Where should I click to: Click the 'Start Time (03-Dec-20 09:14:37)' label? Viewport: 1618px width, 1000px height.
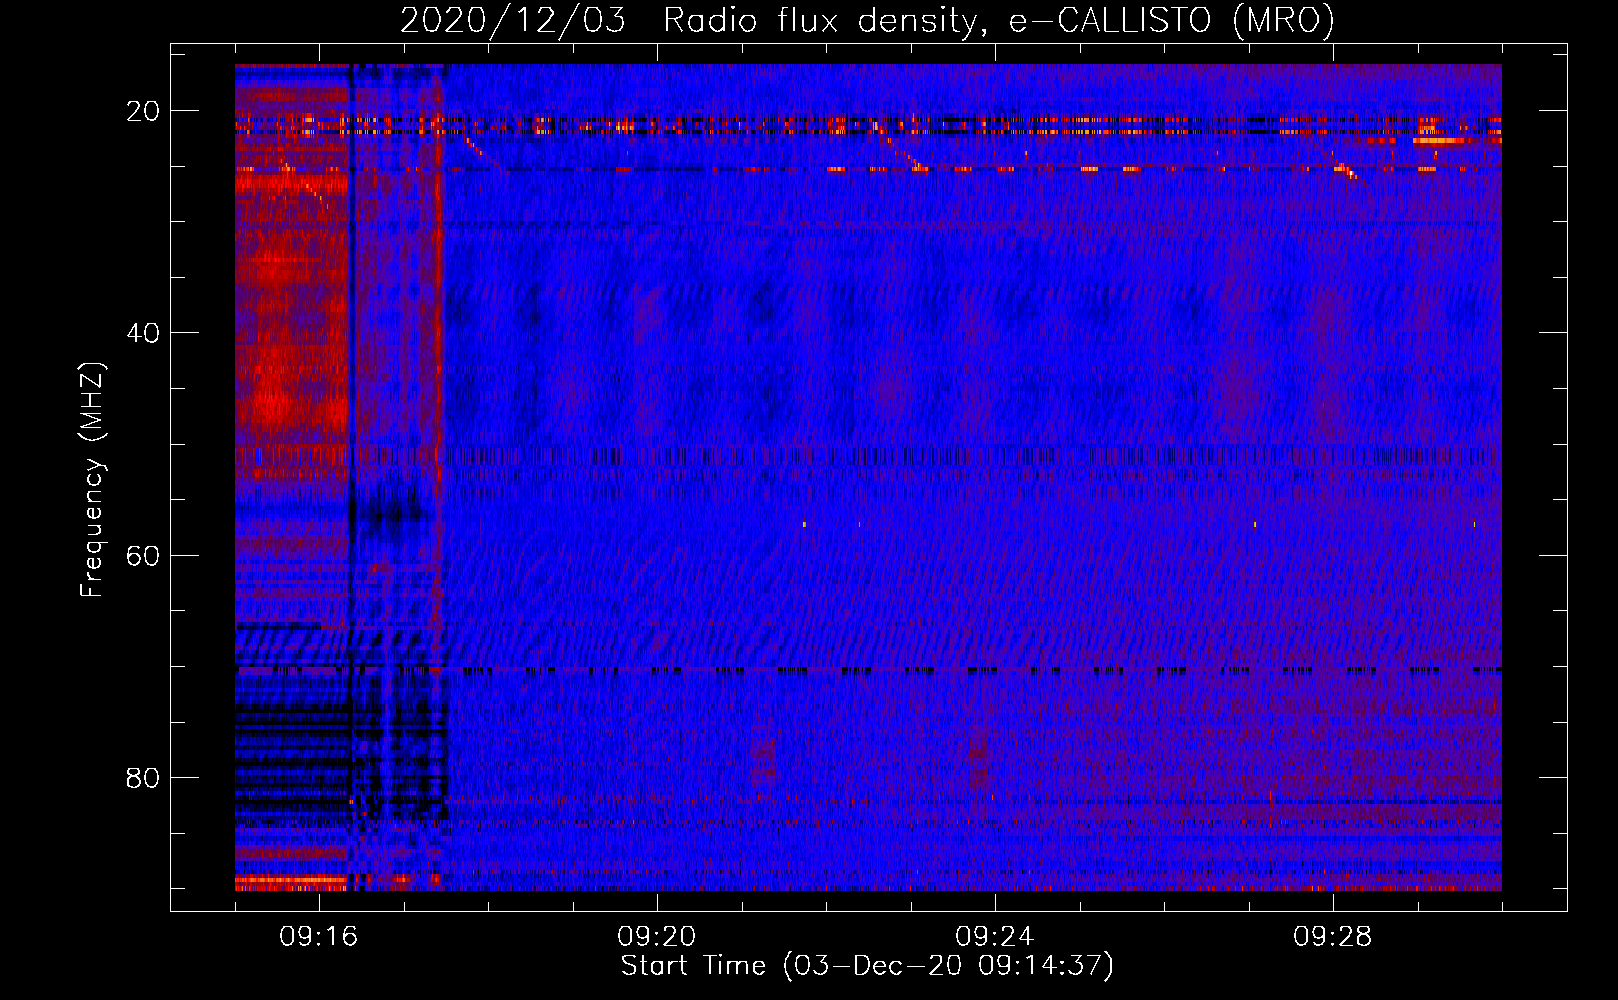(x=867, y=966)
